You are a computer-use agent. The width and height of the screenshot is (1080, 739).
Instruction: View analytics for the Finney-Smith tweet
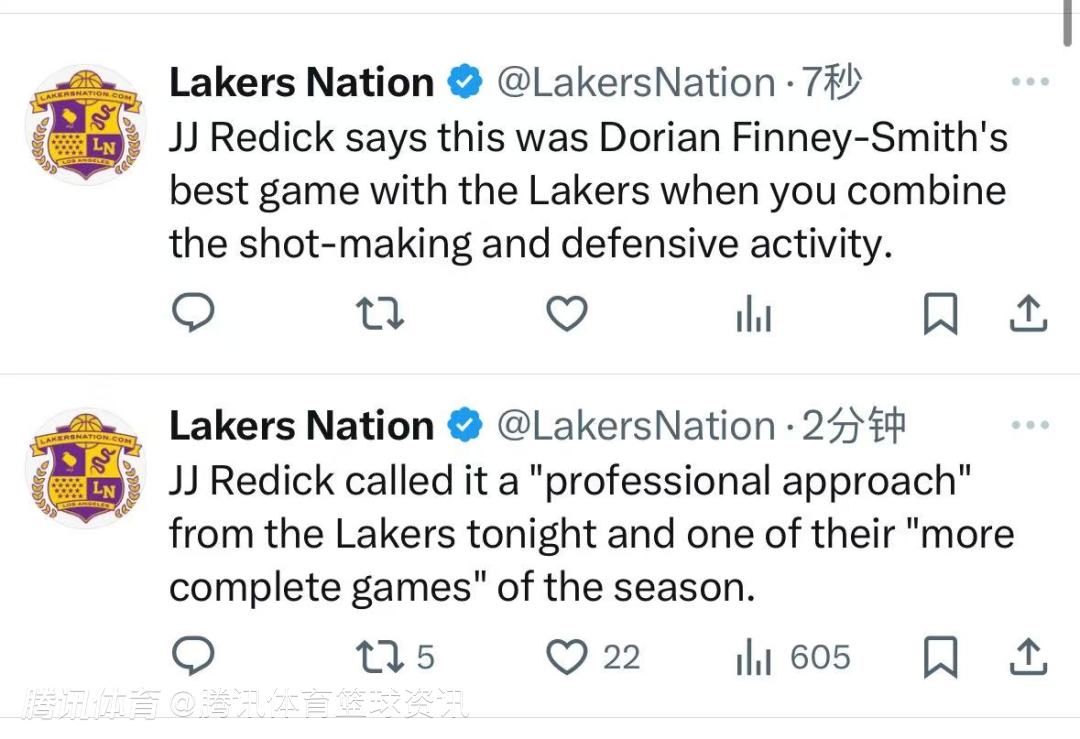[x=753, y=316]
